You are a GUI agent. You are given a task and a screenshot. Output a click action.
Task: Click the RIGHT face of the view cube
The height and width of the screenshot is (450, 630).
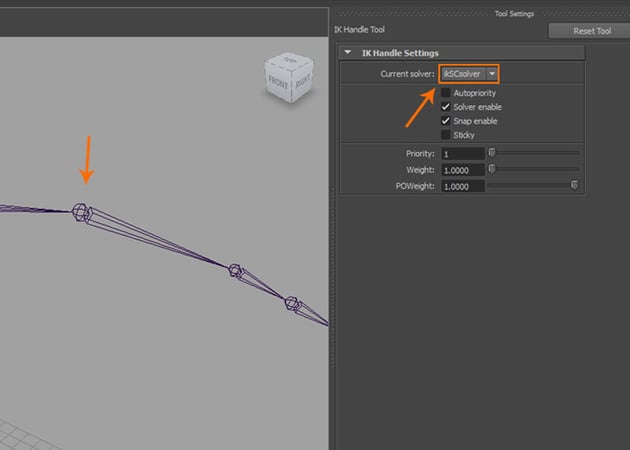pos(303,81)
